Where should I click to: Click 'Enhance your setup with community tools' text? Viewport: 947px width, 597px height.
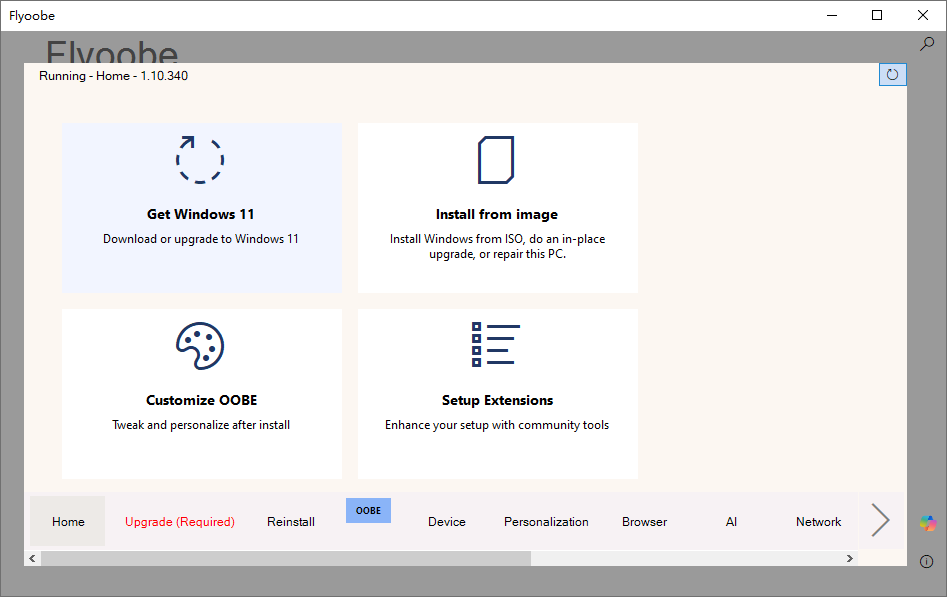(x=497, y=425)
